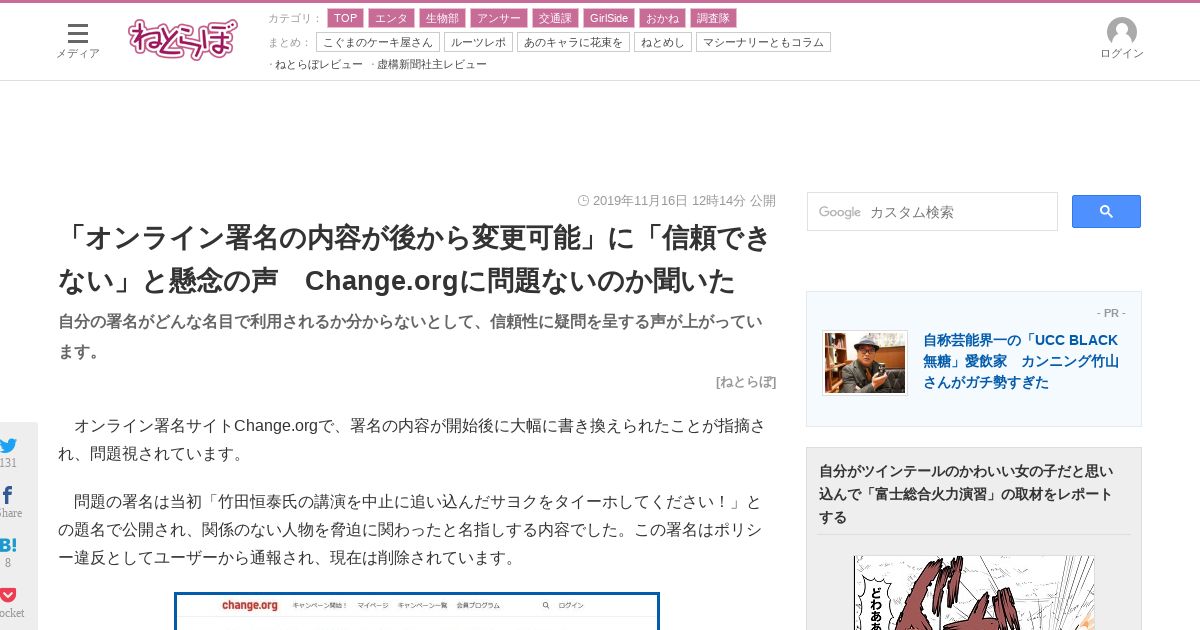The width and height of the screenshot is (1200, 630).
Task: Select the GirlSide category tab
Action: coord(609,18)
